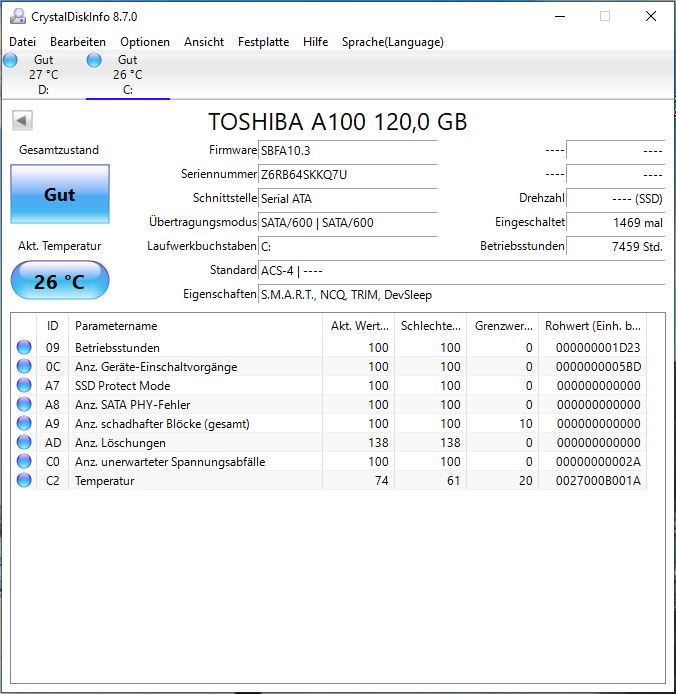Click the status orb in Anz. Geräte-Einschaltvorgänge row

click(24, 366)
